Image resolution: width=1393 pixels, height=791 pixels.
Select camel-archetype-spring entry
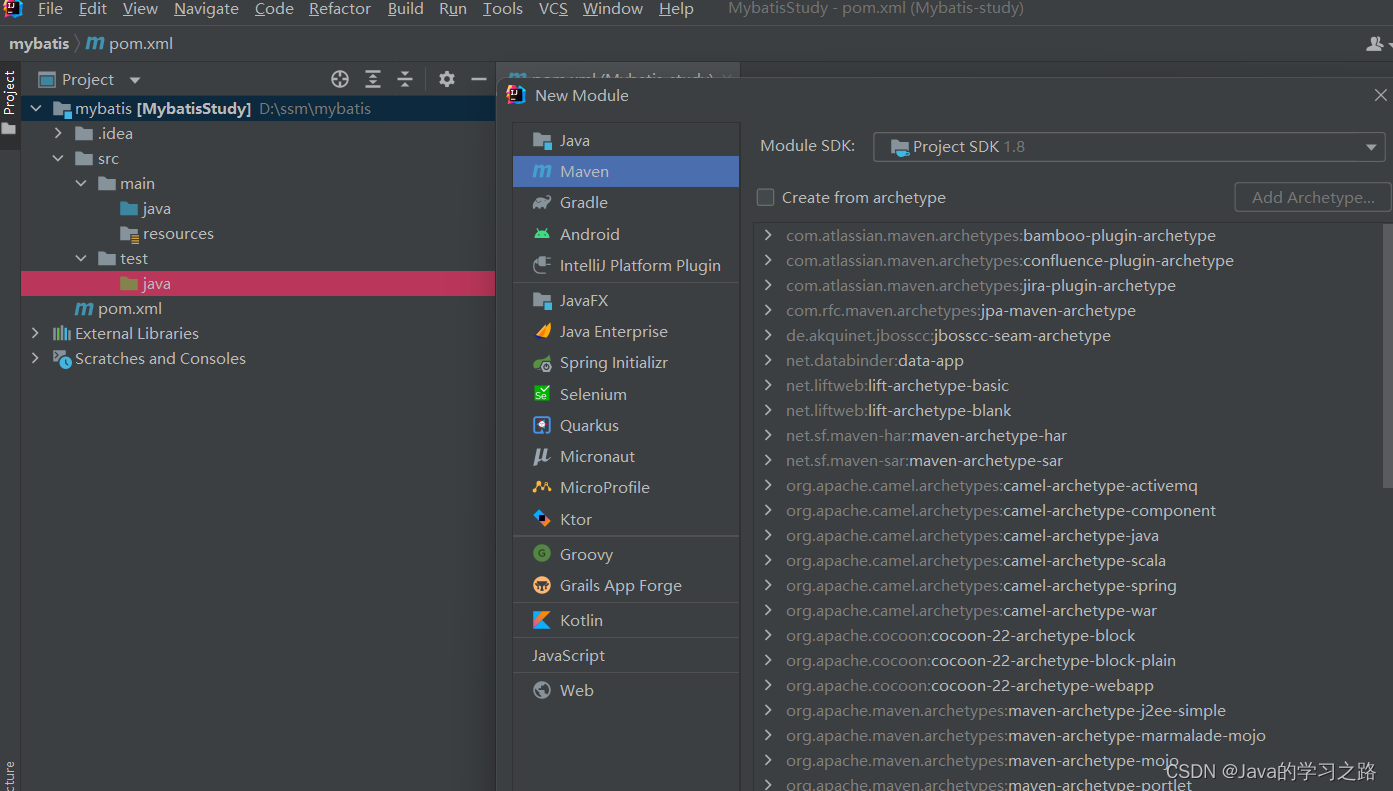[981, 585]
